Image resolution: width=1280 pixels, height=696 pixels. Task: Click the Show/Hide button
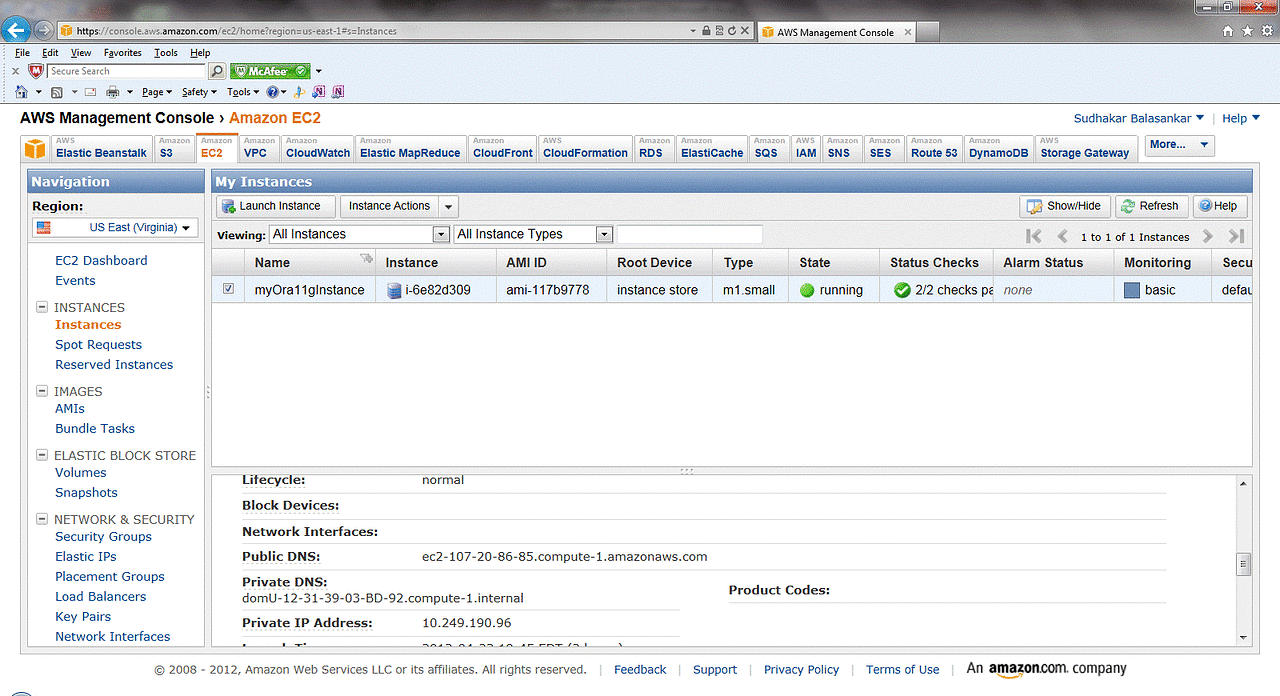(x=1065, y=206)
